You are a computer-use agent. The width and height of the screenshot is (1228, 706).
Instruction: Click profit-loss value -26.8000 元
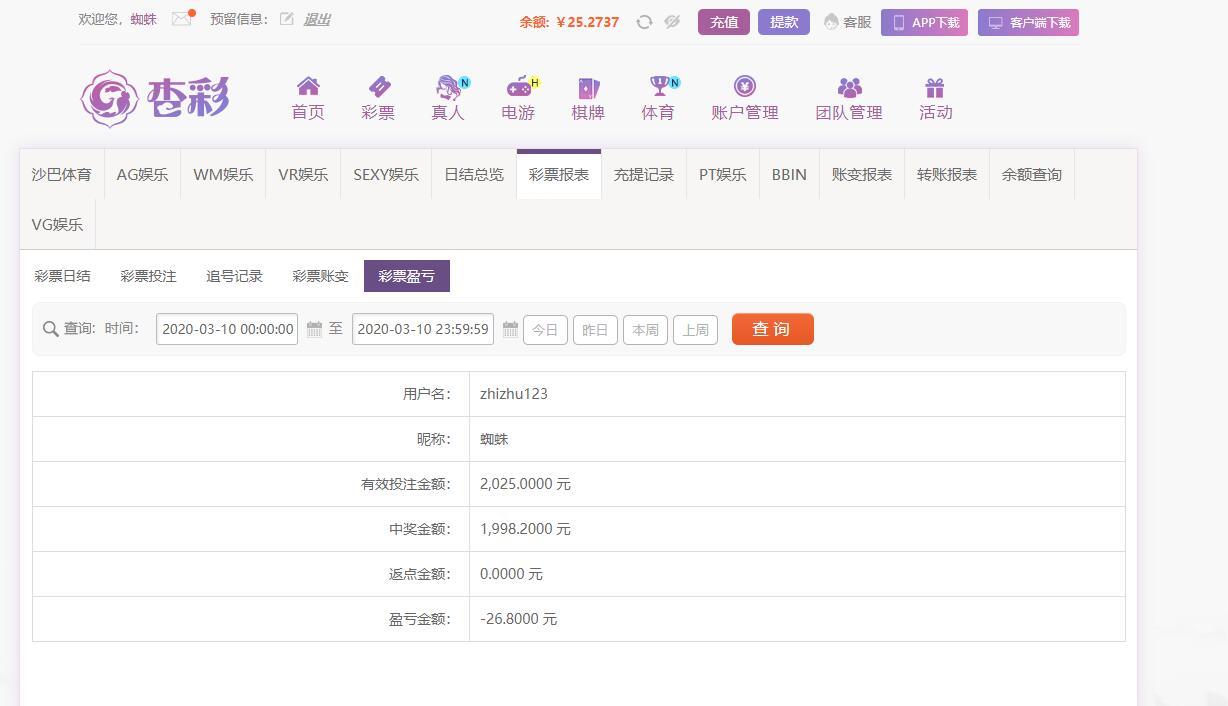pyautogui.click(x=519, y=619)
